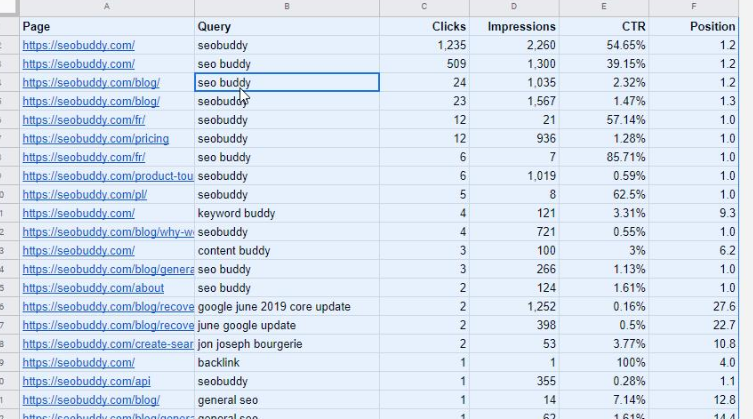Open seobuddy.com link with 1,235 clicks
Screen dimensions: 753x419
click(x=78, y=45)
